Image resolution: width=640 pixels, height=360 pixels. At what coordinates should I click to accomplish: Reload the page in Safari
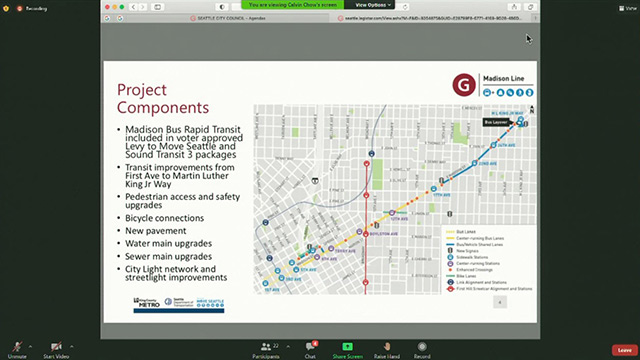pyautogui.click(x=405, y=7)
